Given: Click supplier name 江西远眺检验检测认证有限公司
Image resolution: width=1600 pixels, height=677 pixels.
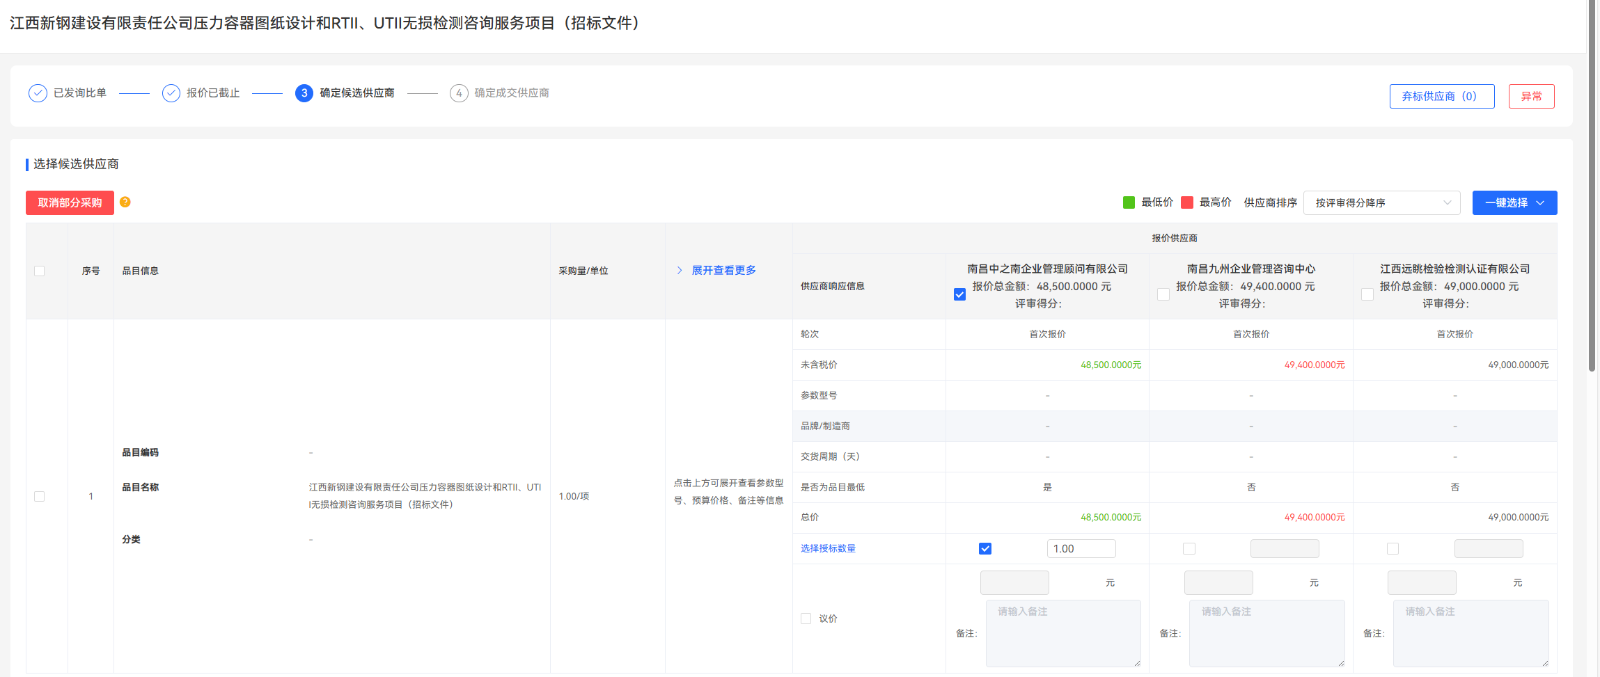Looking at the screenshot, I should (1455, 269).
